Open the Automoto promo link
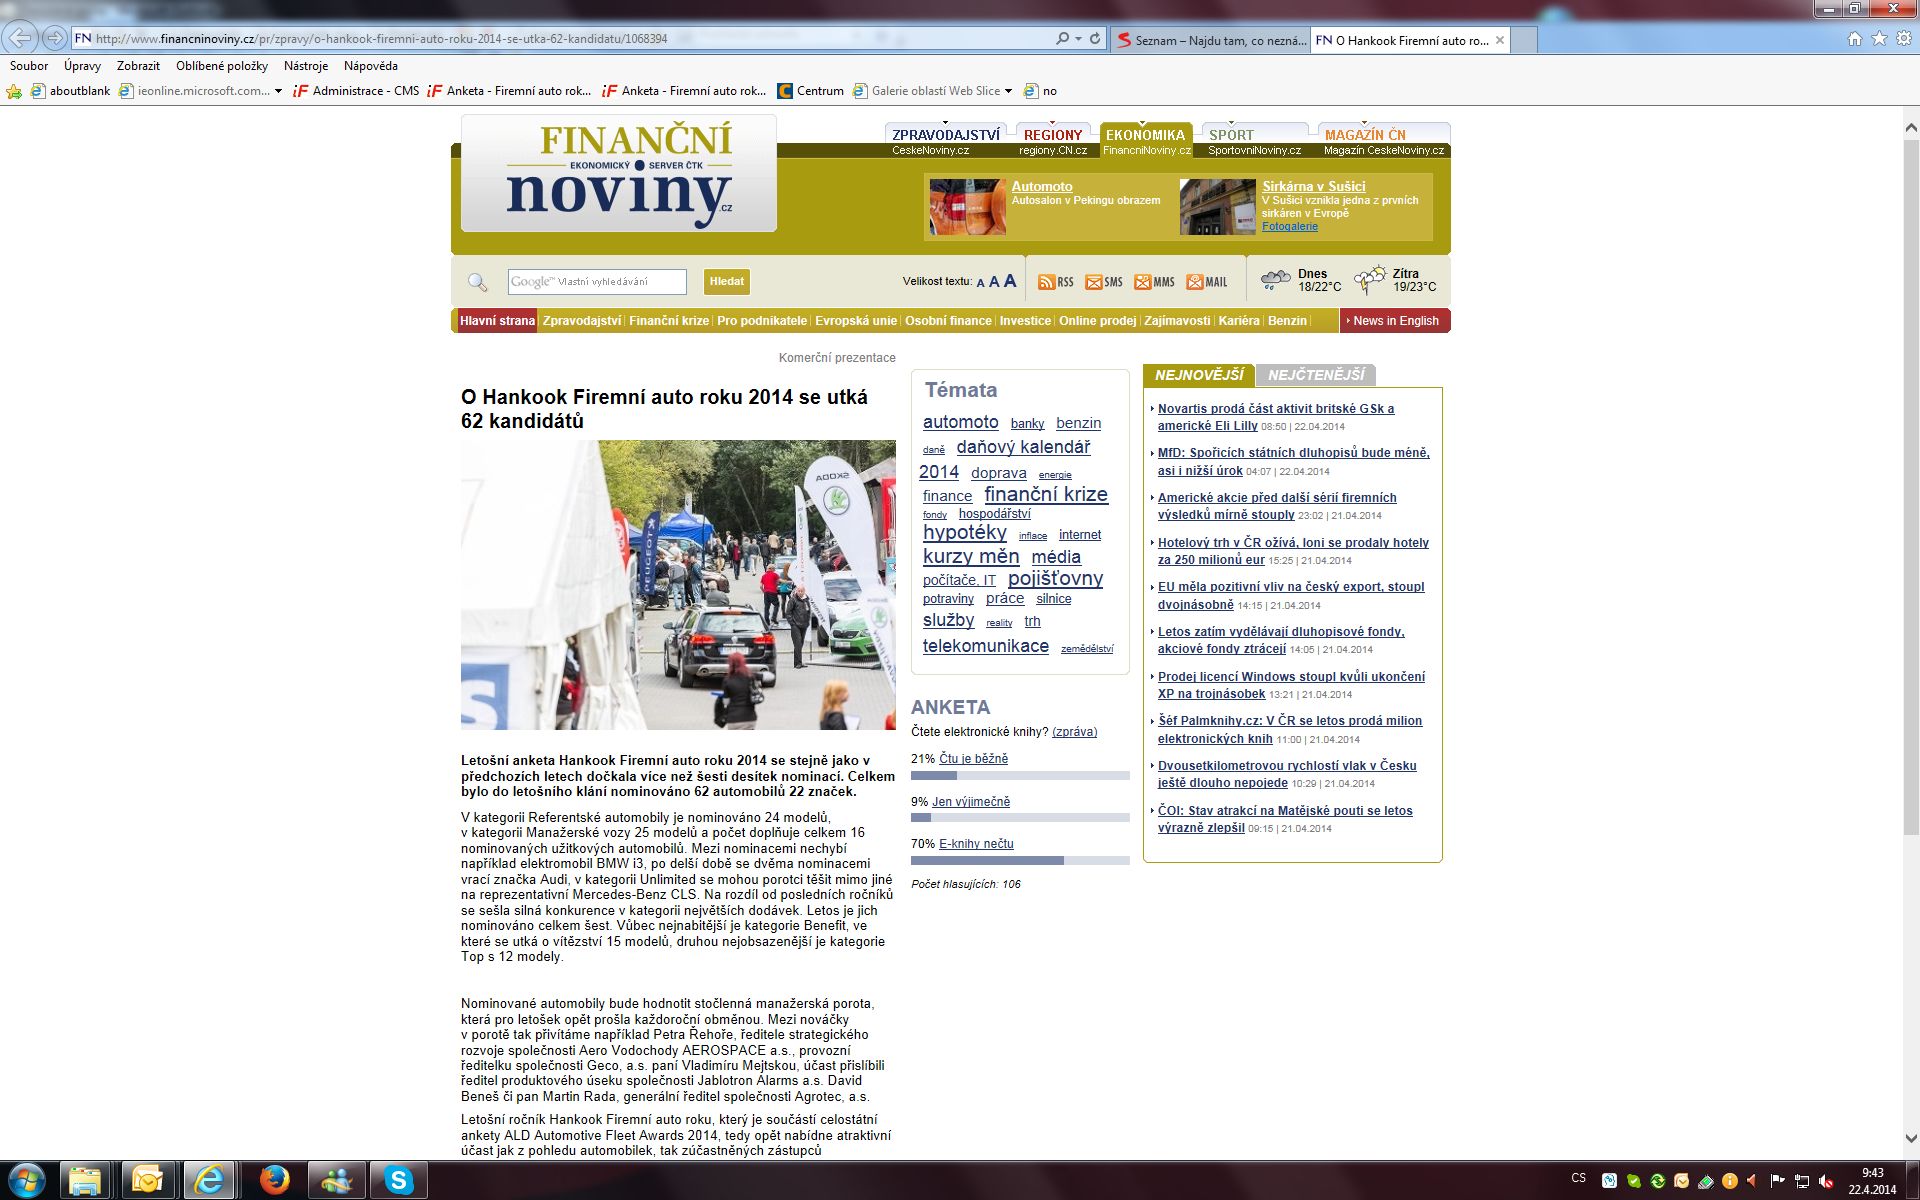This screenshot has width=1920, height=1200. point(1042,186)
